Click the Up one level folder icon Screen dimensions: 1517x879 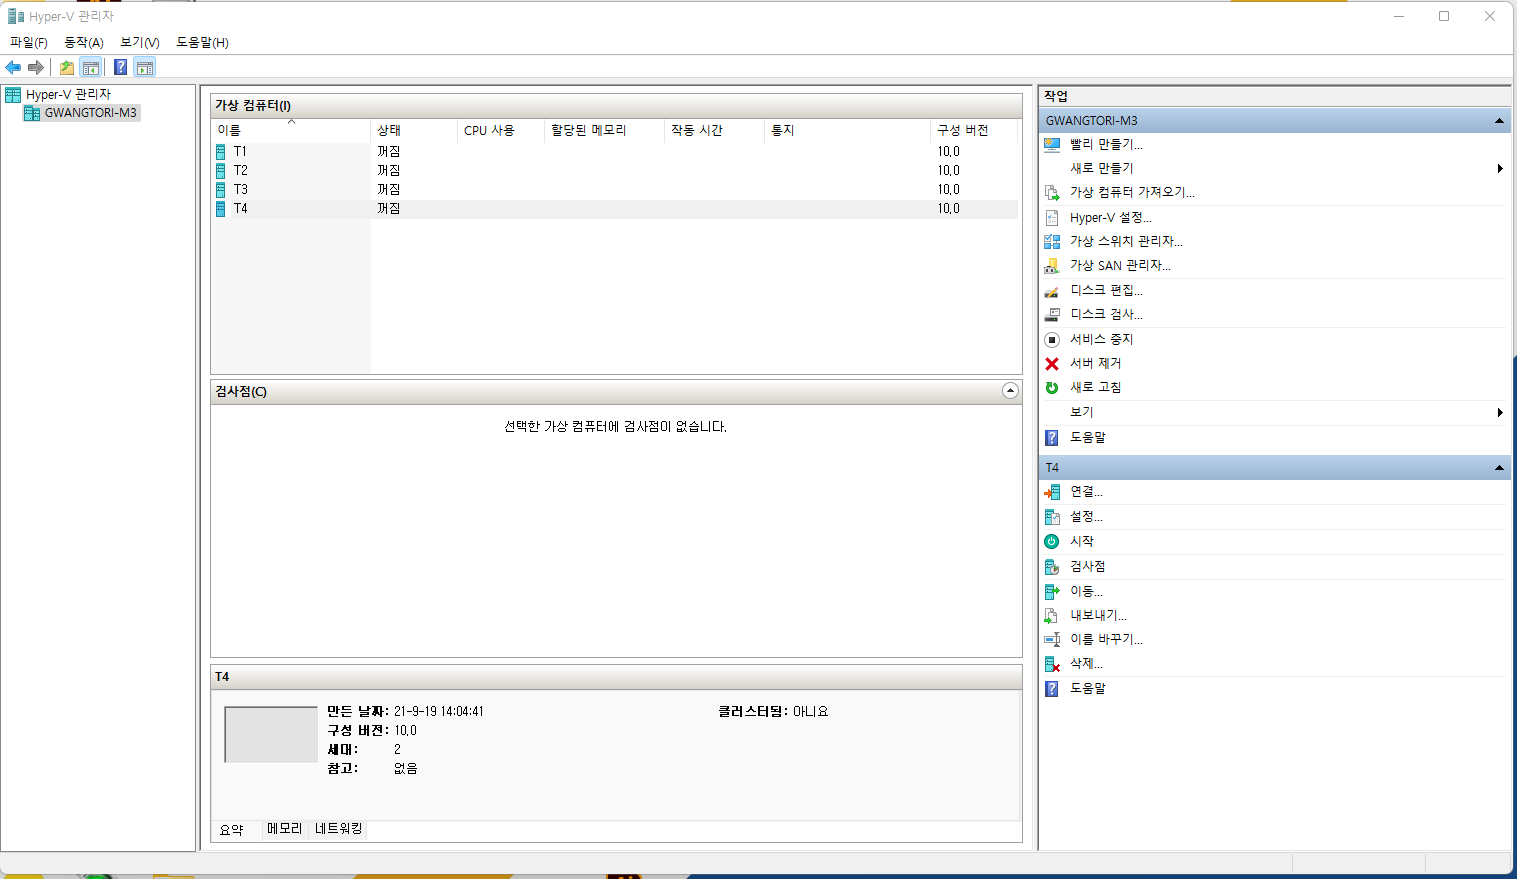[66, 67]
